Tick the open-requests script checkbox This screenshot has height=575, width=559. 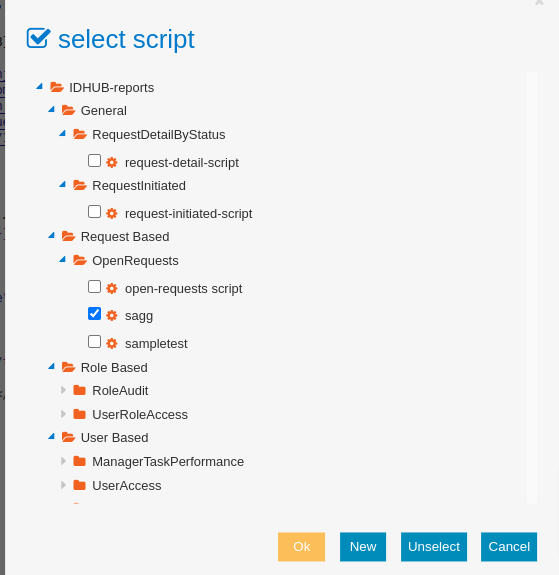(94, 287)
